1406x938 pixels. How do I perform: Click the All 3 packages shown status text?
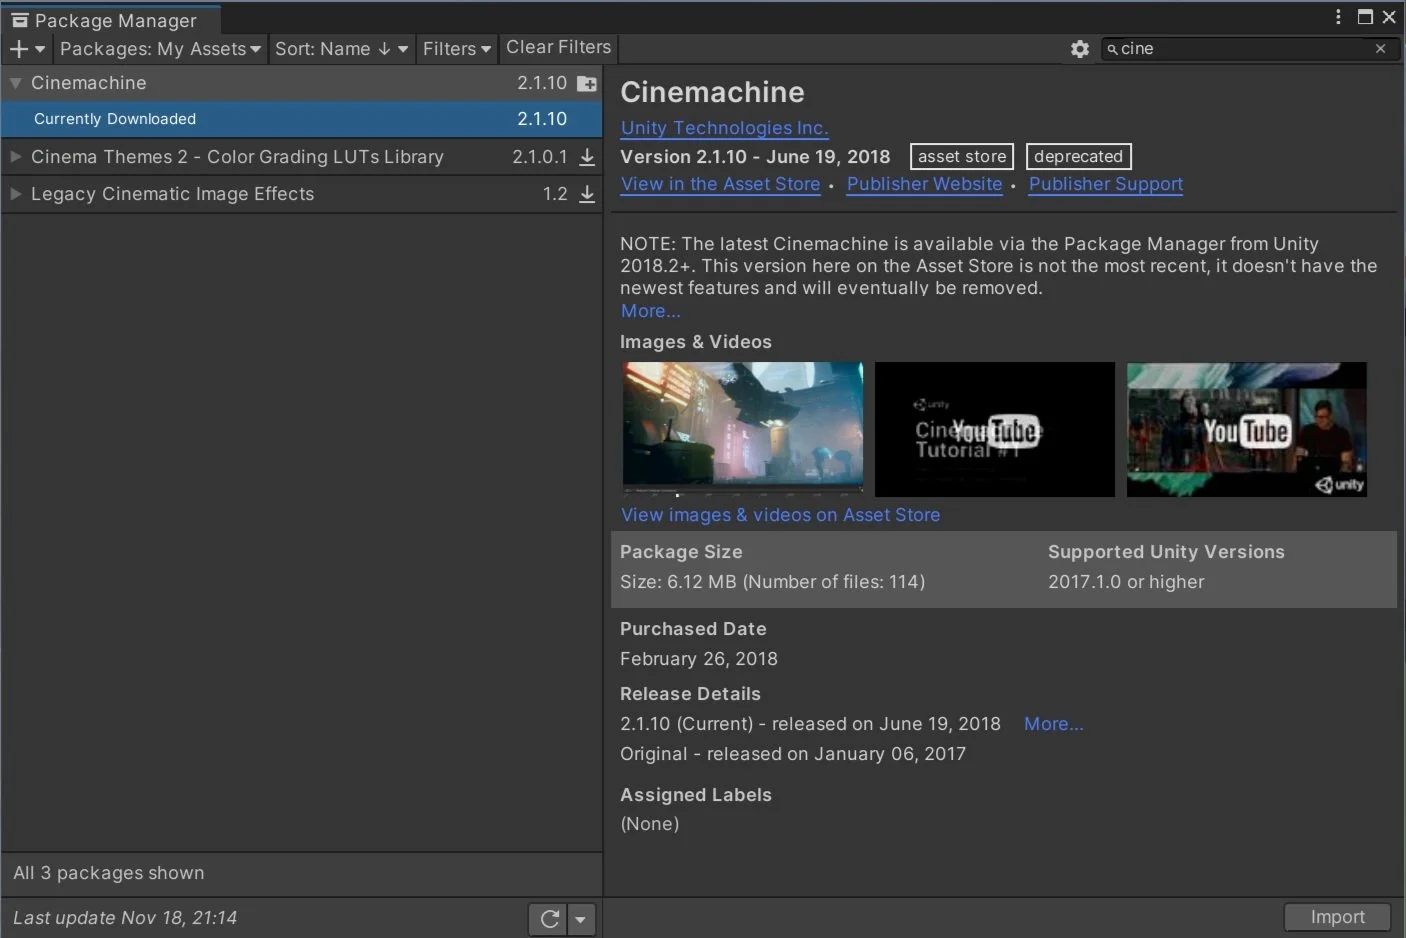[109, 873]
